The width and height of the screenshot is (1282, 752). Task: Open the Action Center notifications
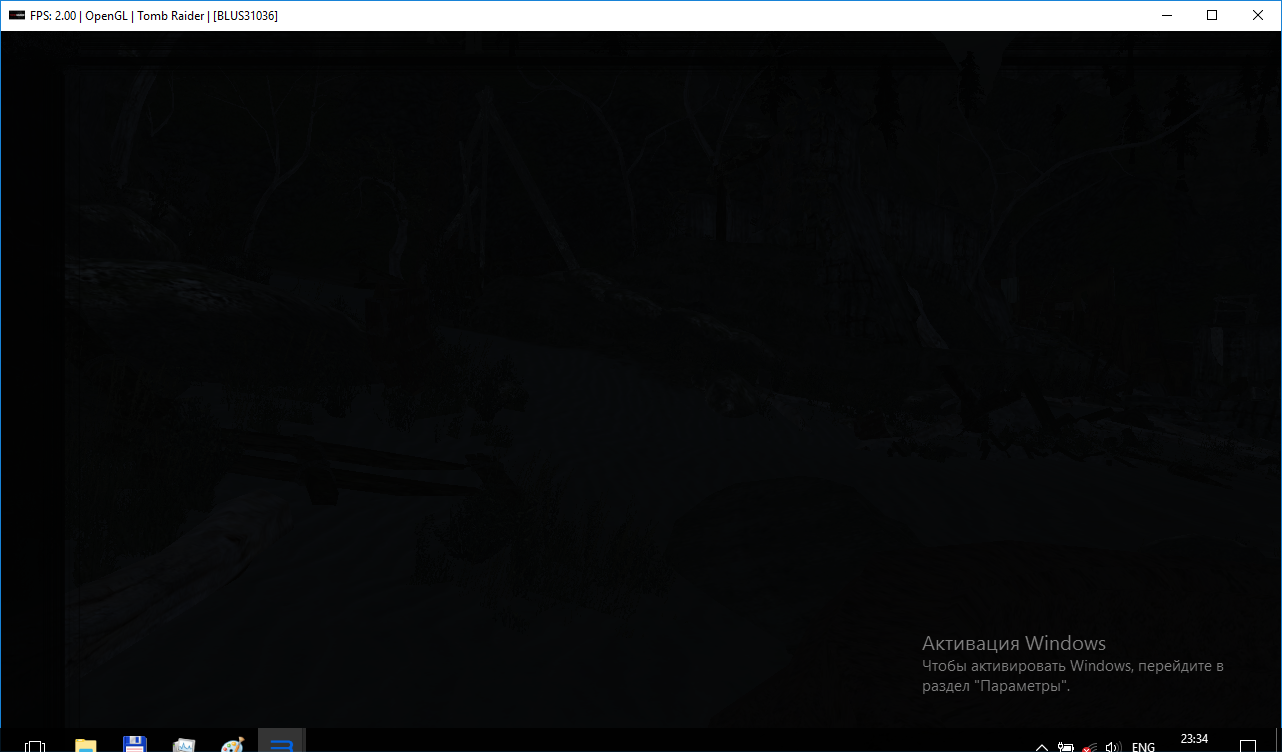point(1246,746)
